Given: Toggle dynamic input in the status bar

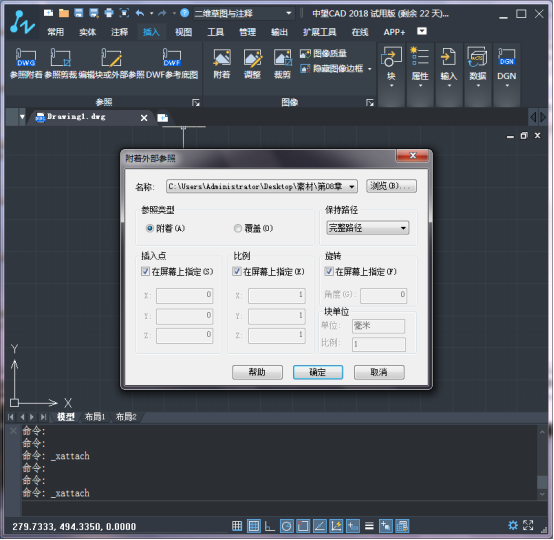Looking at the screenshot, I should pyautogui.click(x=353, y=526).
